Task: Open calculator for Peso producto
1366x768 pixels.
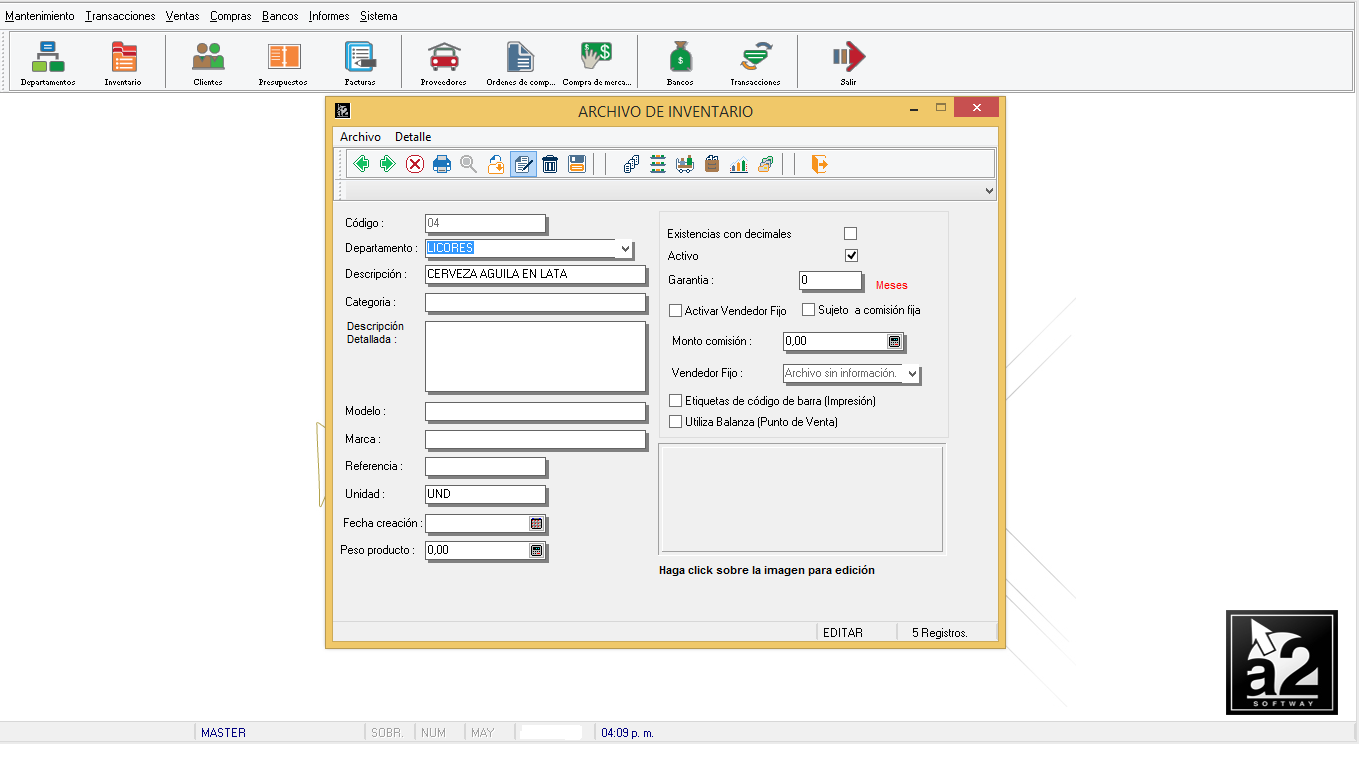Action: click(536, 550)
